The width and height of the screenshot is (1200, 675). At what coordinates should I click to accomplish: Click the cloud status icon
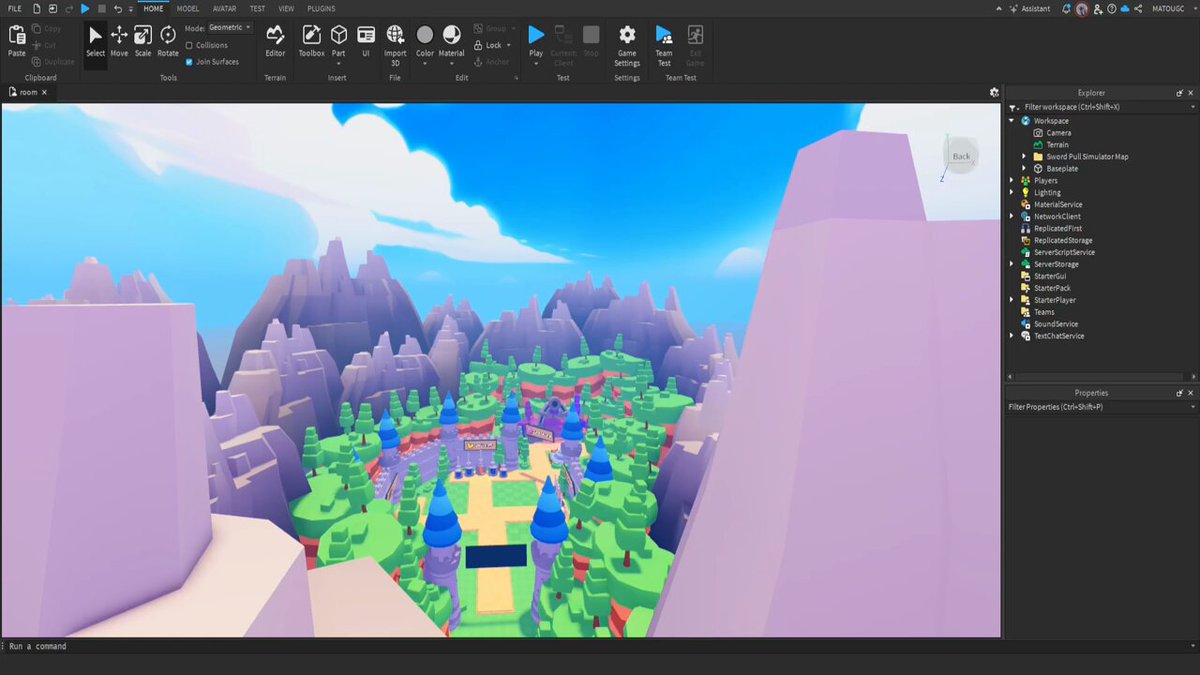point(1125,8)
